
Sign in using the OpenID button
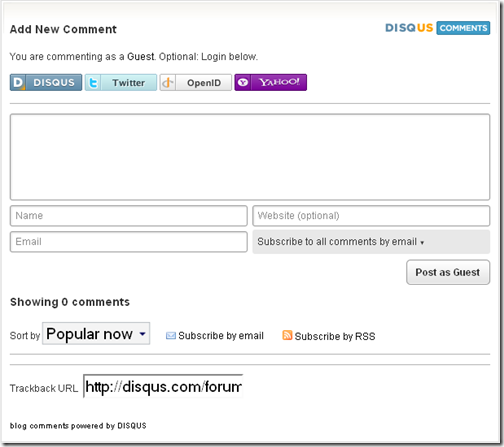[196, 82]
